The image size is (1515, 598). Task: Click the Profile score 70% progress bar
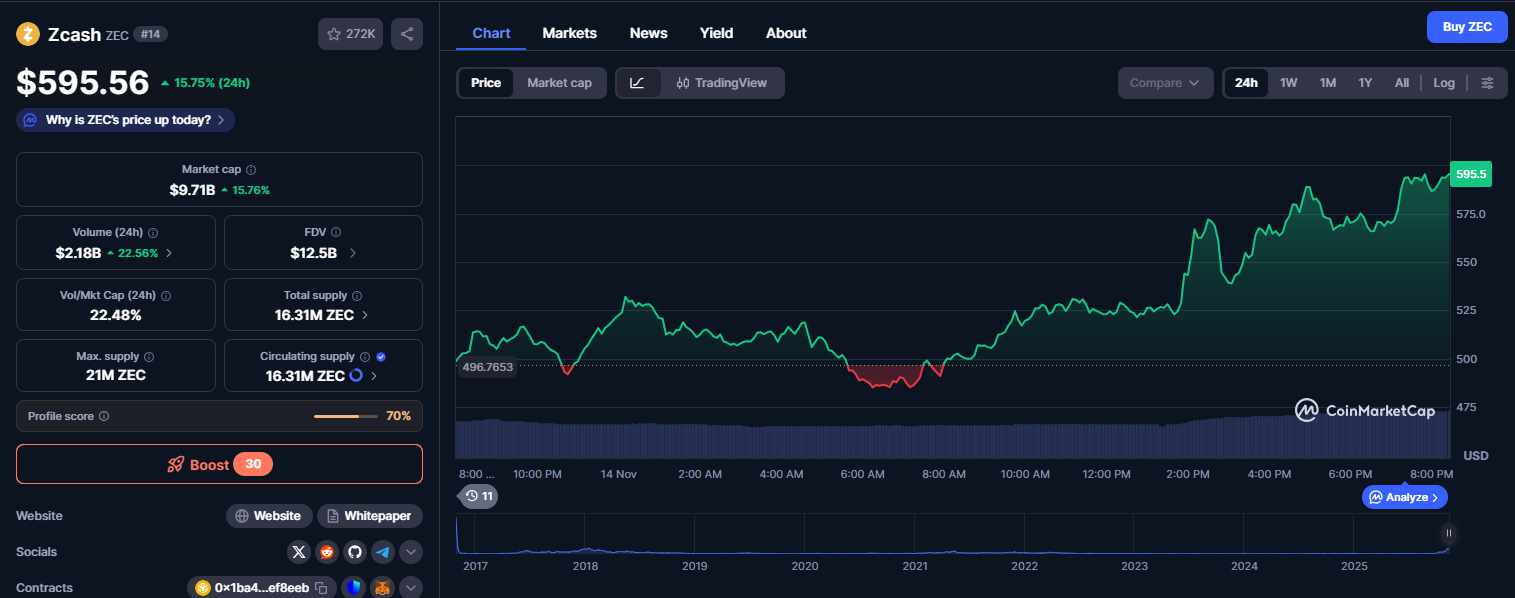click(x=346, y=416)
